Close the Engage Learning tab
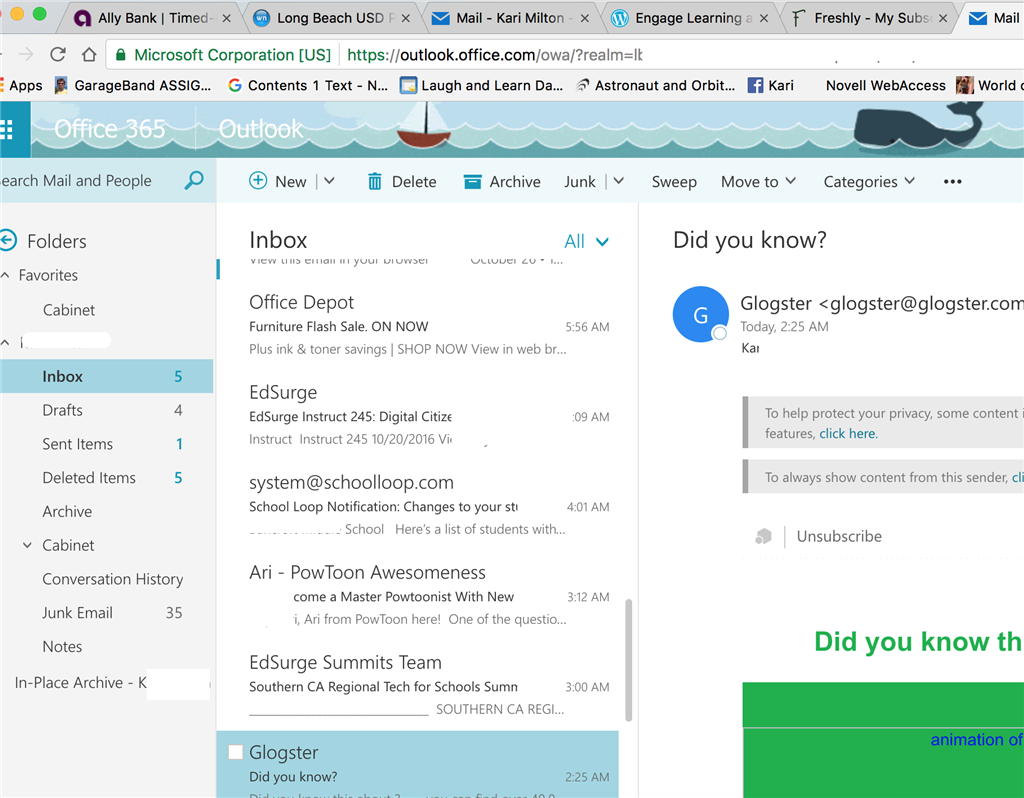This screenshot has width=1024, height=798. pyautogui.click(x=763, y=18)
